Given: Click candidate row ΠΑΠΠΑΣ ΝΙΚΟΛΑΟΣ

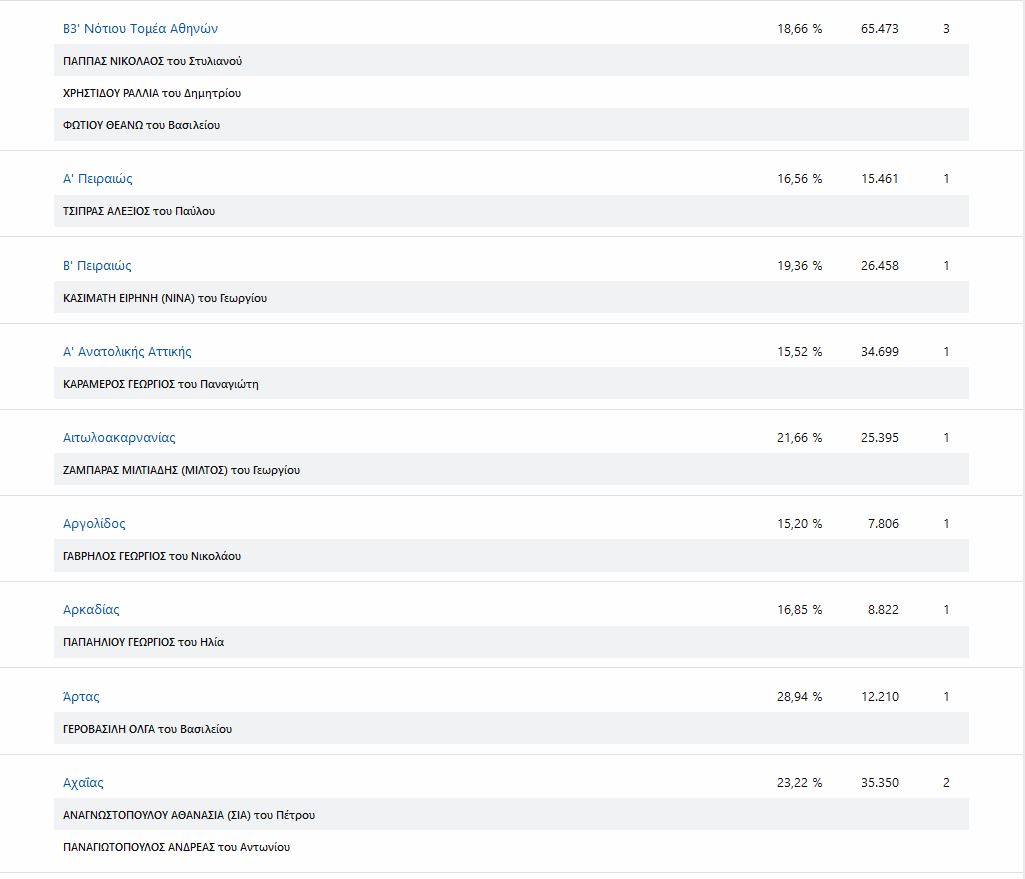Looking at the screenshot, I should 152,61.
